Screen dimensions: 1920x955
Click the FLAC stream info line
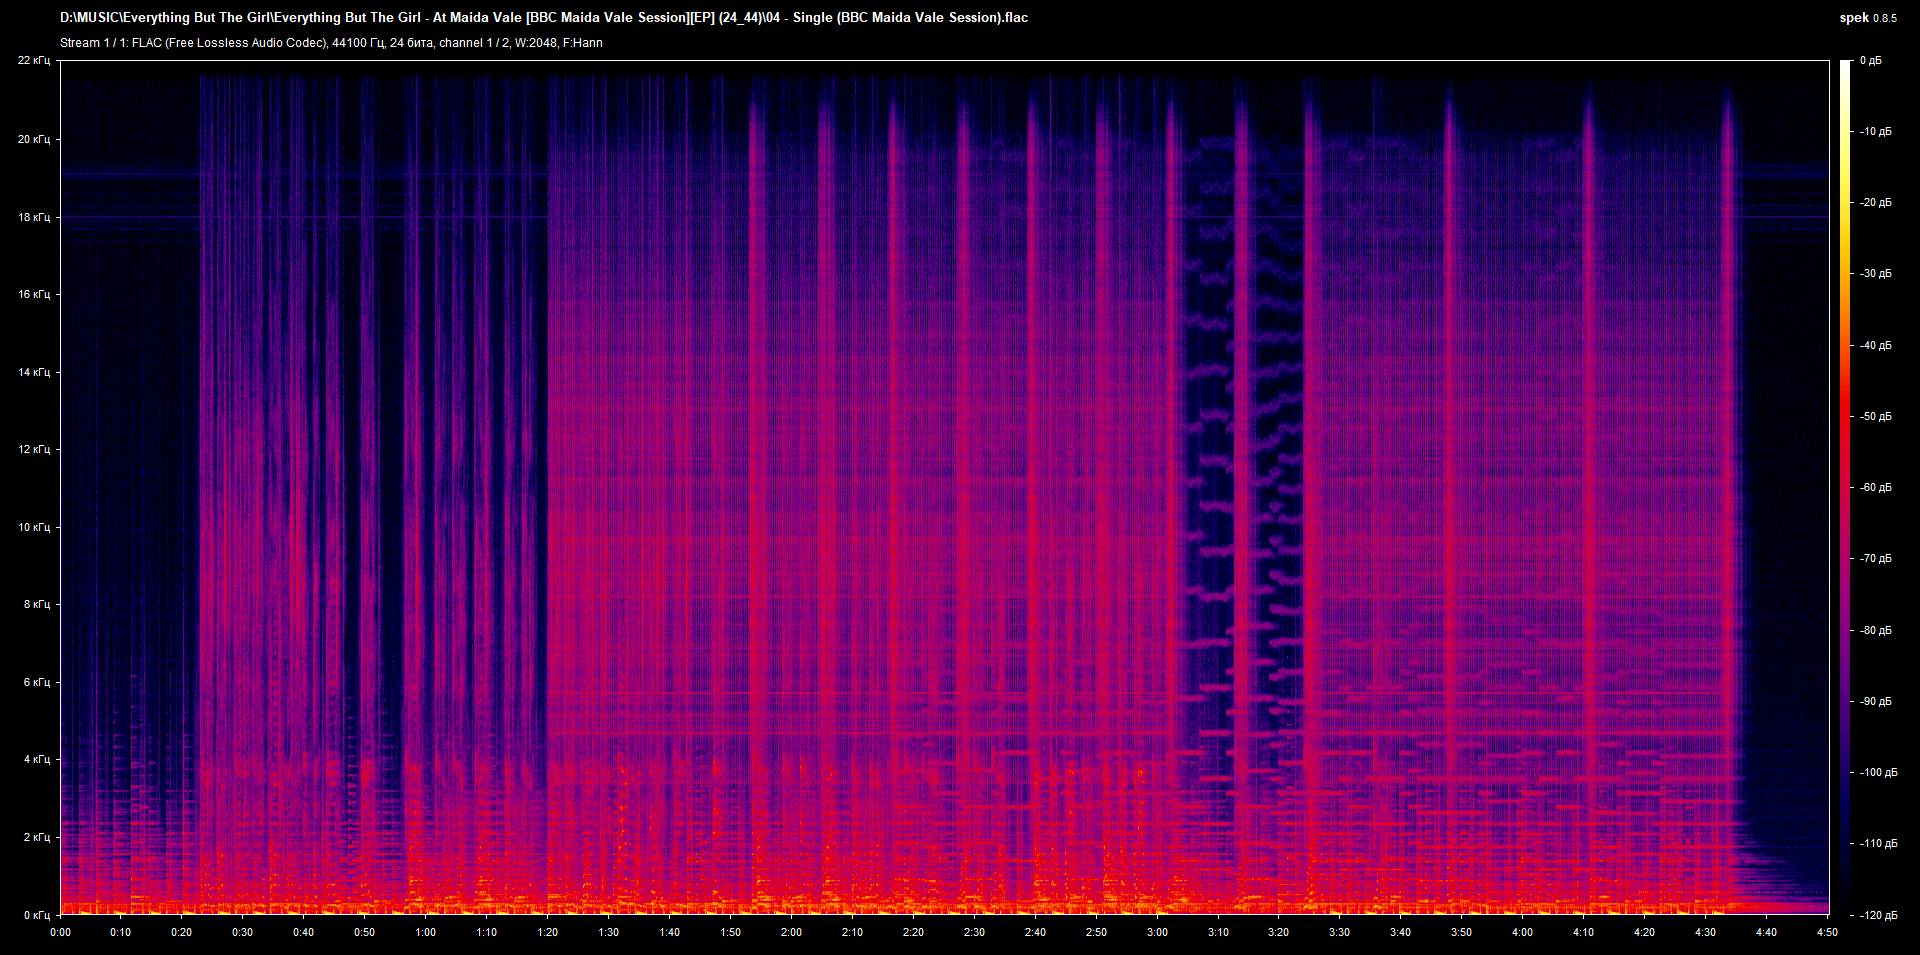coord(331,43)
